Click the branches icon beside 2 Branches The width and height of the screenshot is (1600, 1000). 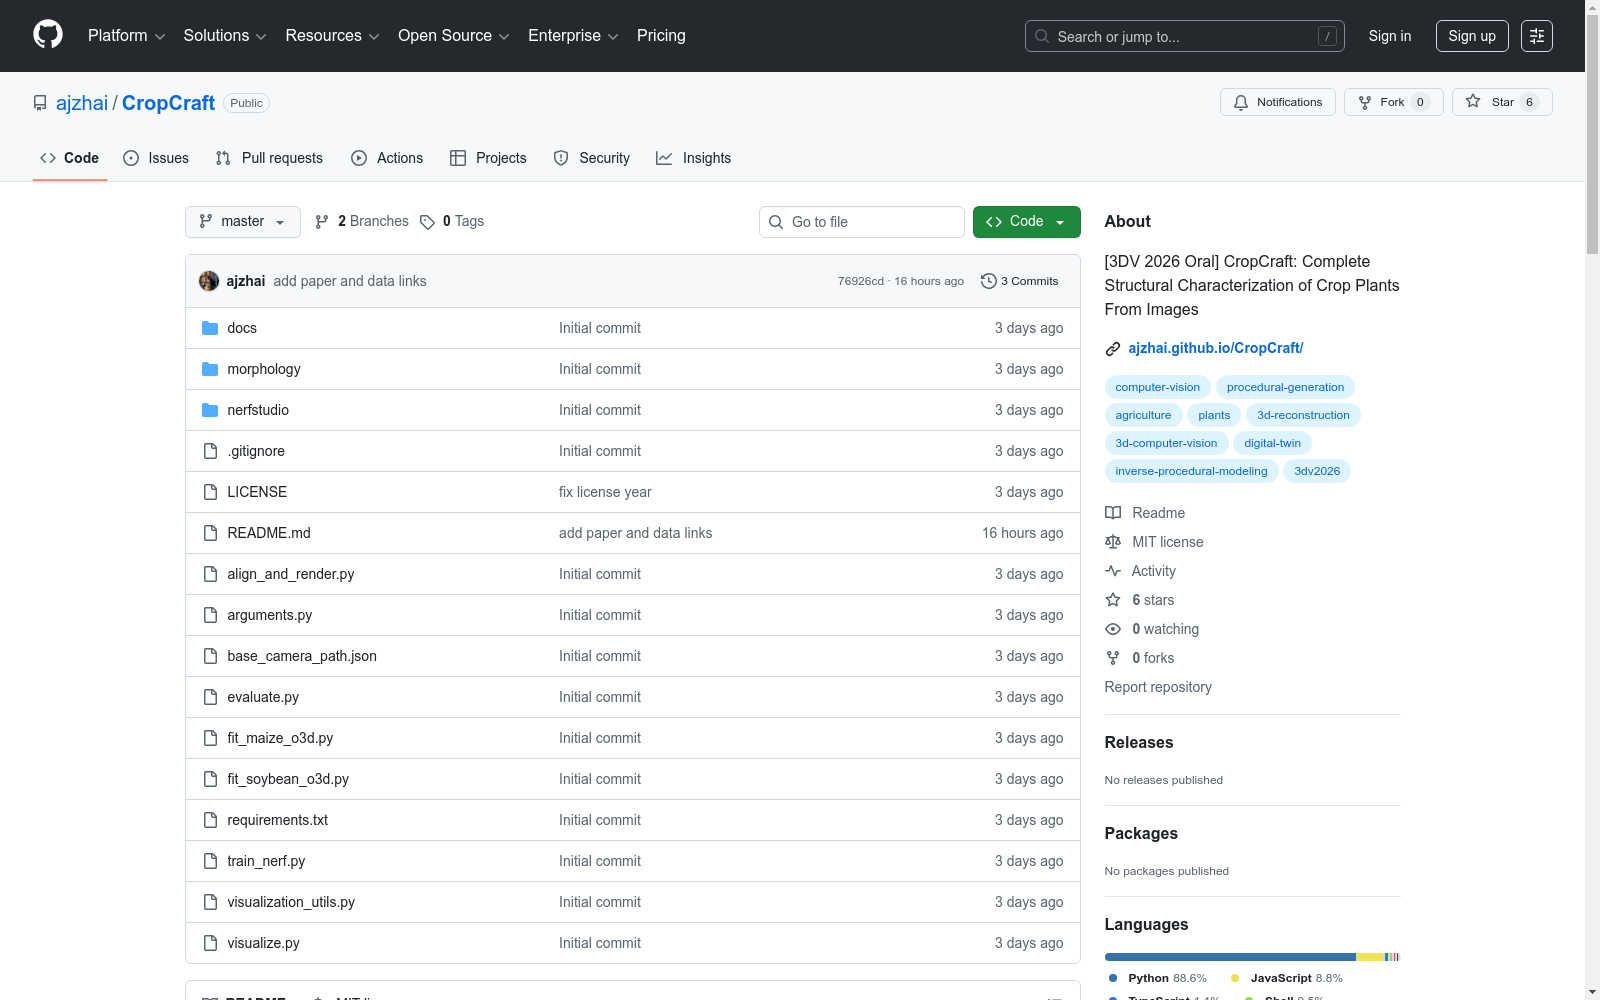pos(322,222)
